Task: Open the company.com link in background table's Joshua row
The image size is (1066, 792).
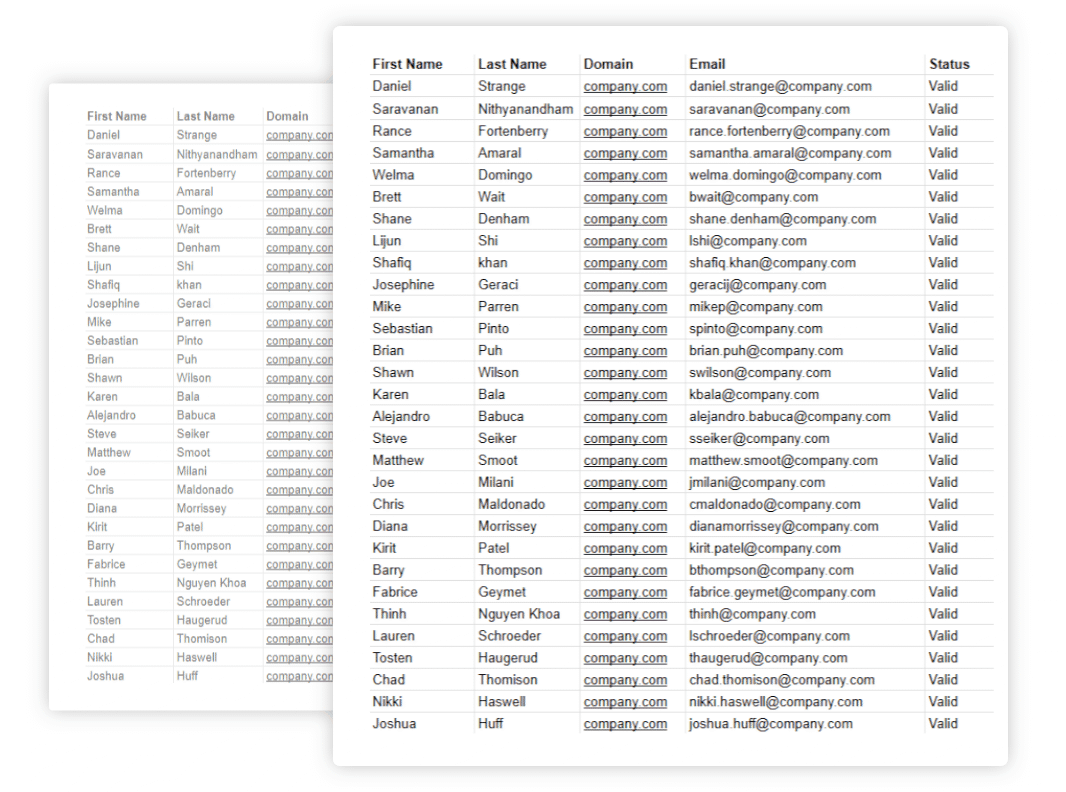Action: [x=299, y=676]
